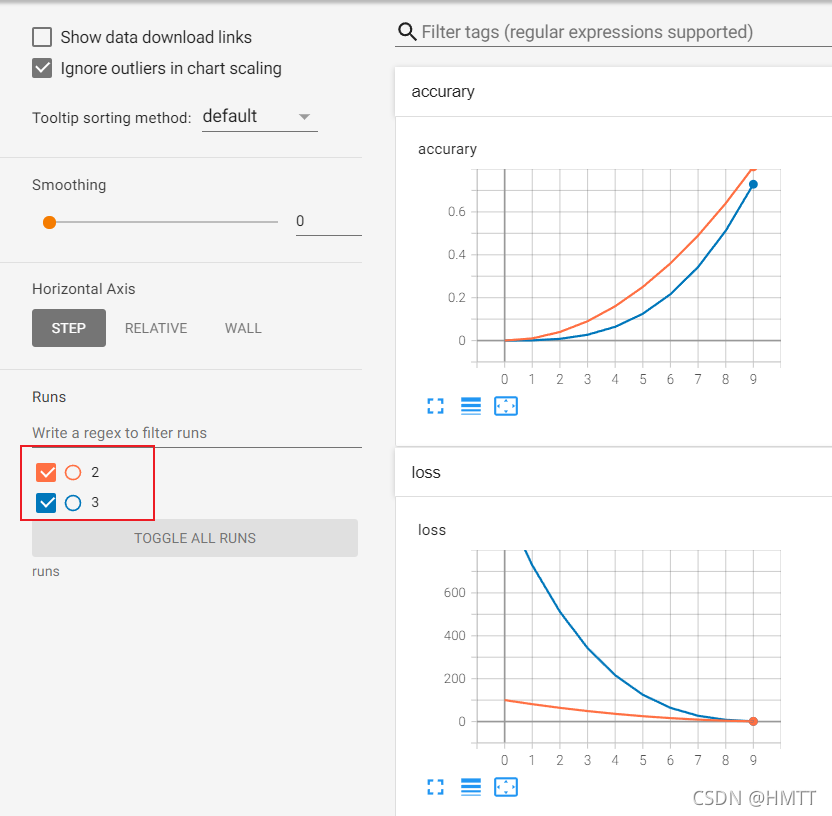
Task: Click the 'accurary' chart title above the plot
Action: [447, 149]
